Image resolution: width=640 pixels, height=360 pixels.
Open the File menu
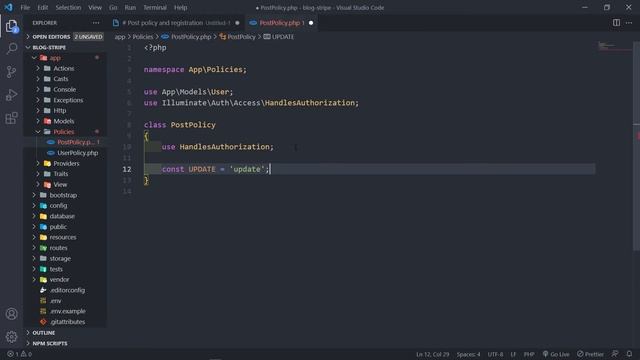pyautogui.click(x=25, y=7)
